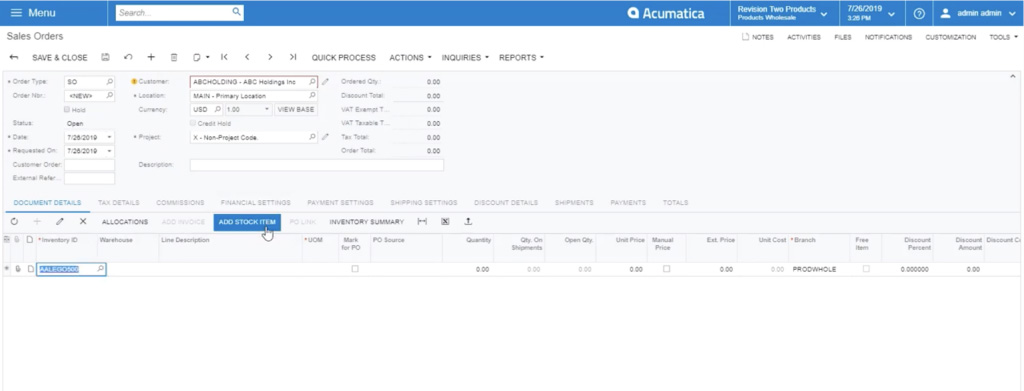Click SAVE & CLOSE
The width and height of the screenshot is (1024, 391).
point(59,57)
